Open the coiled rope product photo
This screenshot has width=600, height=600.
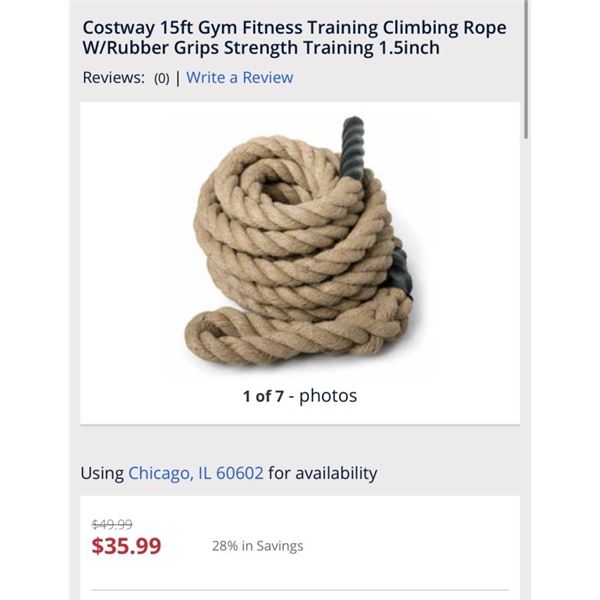pyautogui.click(x=299, y=241)
